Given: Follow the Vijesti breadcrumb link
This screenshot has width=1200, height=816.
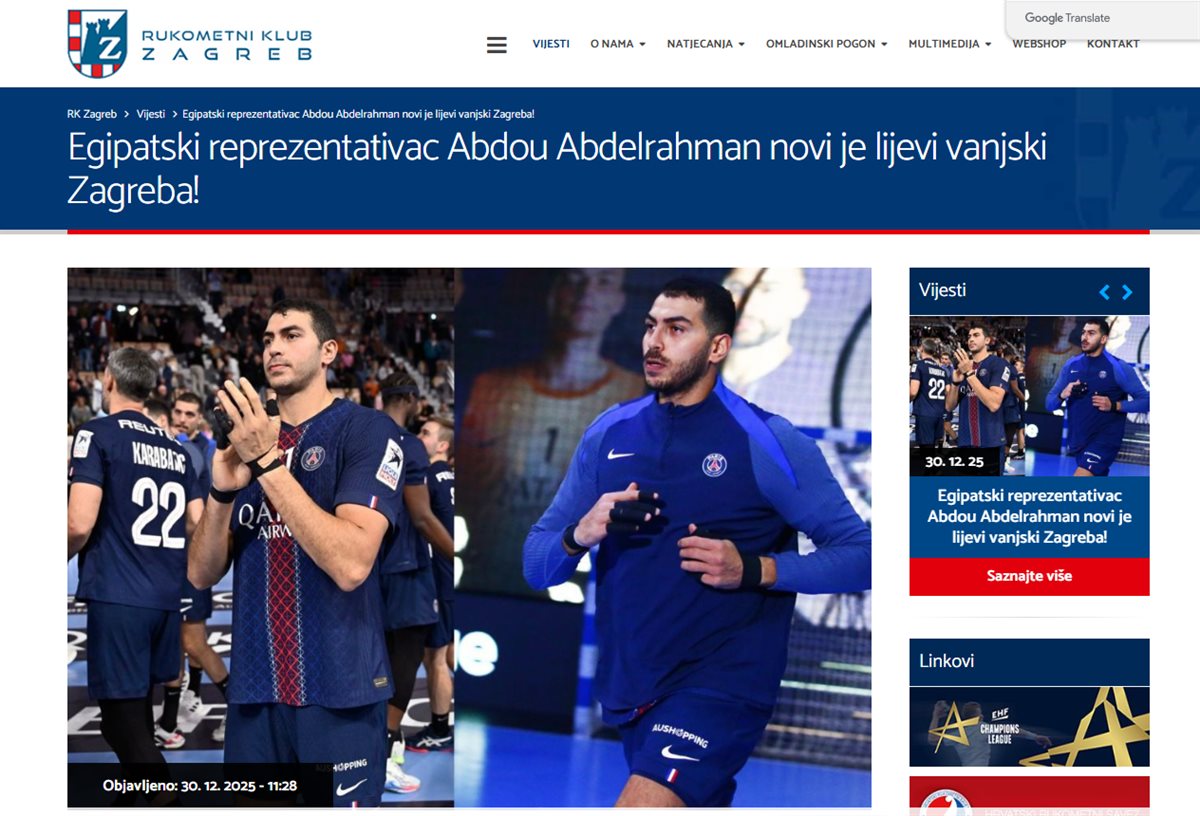Looking at the screenshot, I should 151,114.
